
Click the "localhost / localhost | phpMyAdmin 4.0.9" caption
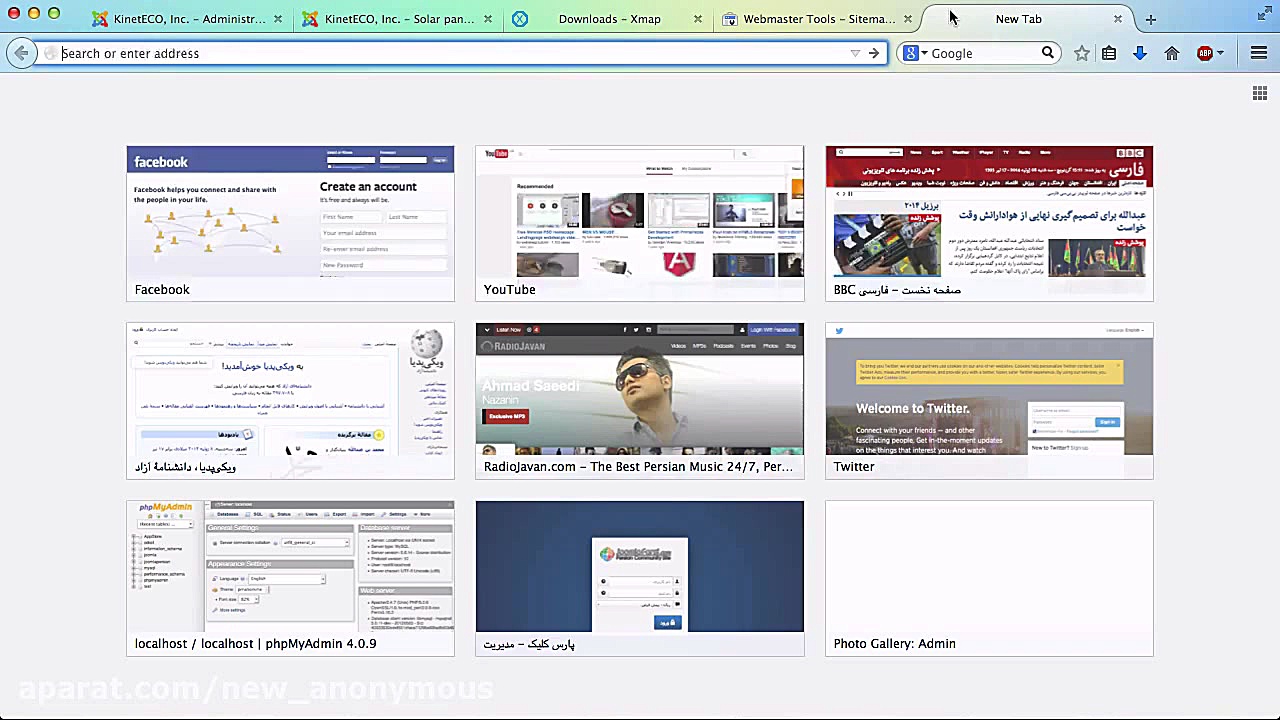(256, 644)
